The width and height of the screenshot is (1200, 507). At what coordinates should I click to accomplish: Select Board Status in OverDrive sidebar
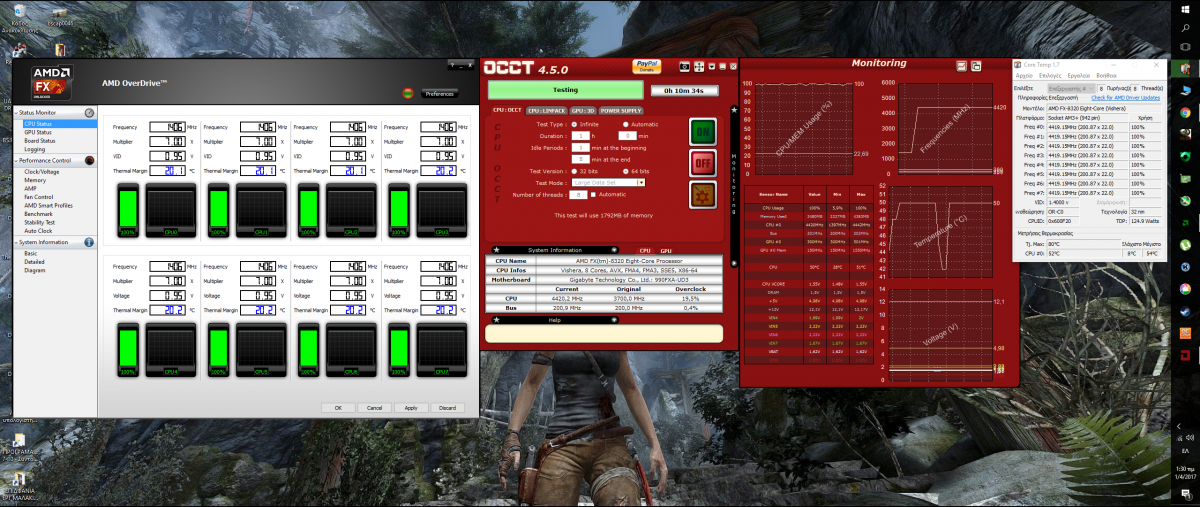(40, 140)
